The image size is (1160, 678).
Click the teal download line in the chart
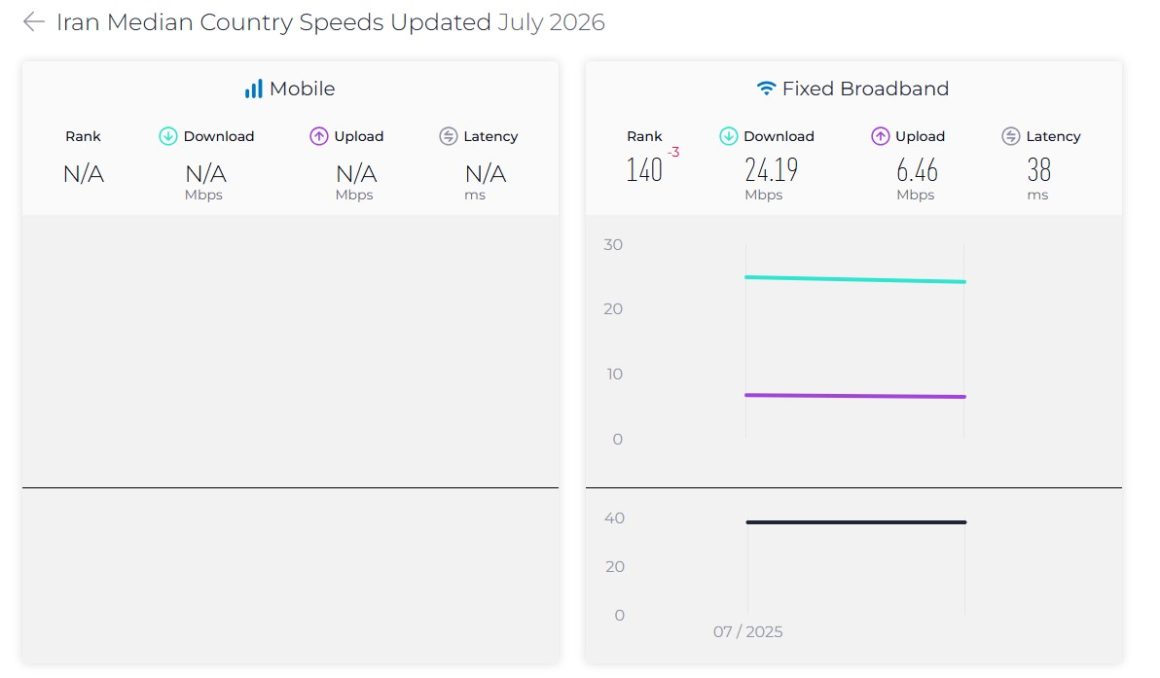pos(855,280)
